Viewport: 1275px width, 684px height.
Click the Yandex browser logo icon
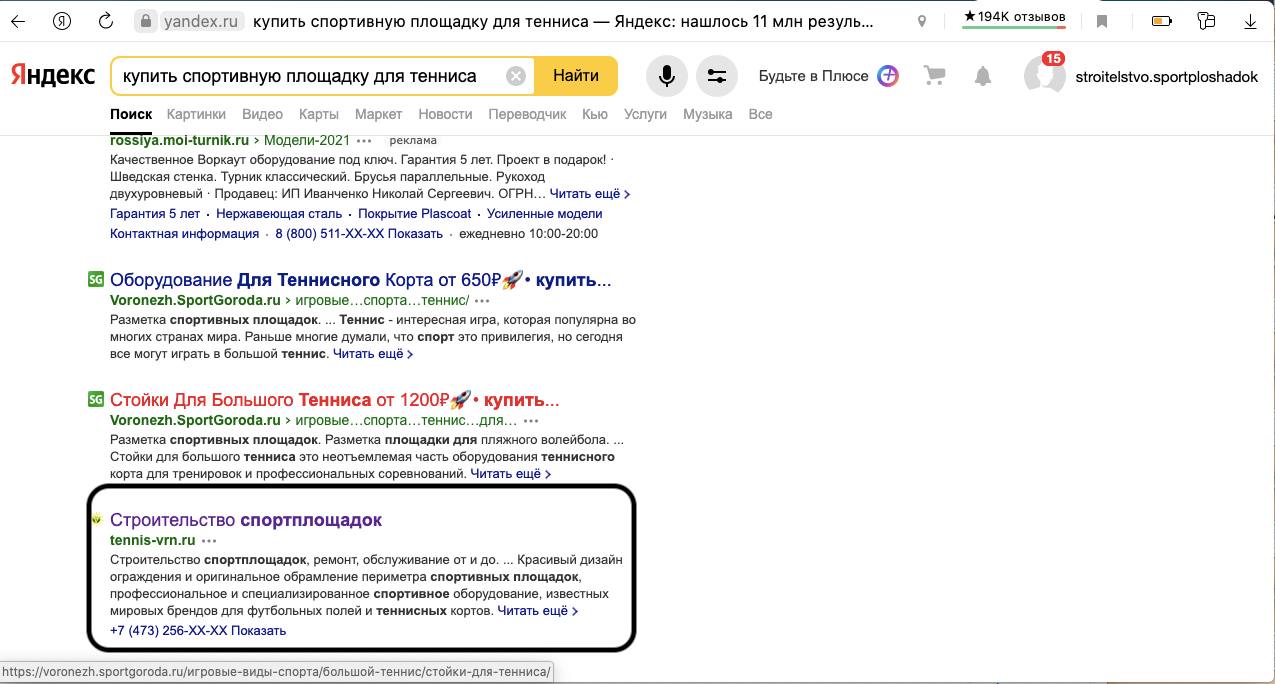61,19
